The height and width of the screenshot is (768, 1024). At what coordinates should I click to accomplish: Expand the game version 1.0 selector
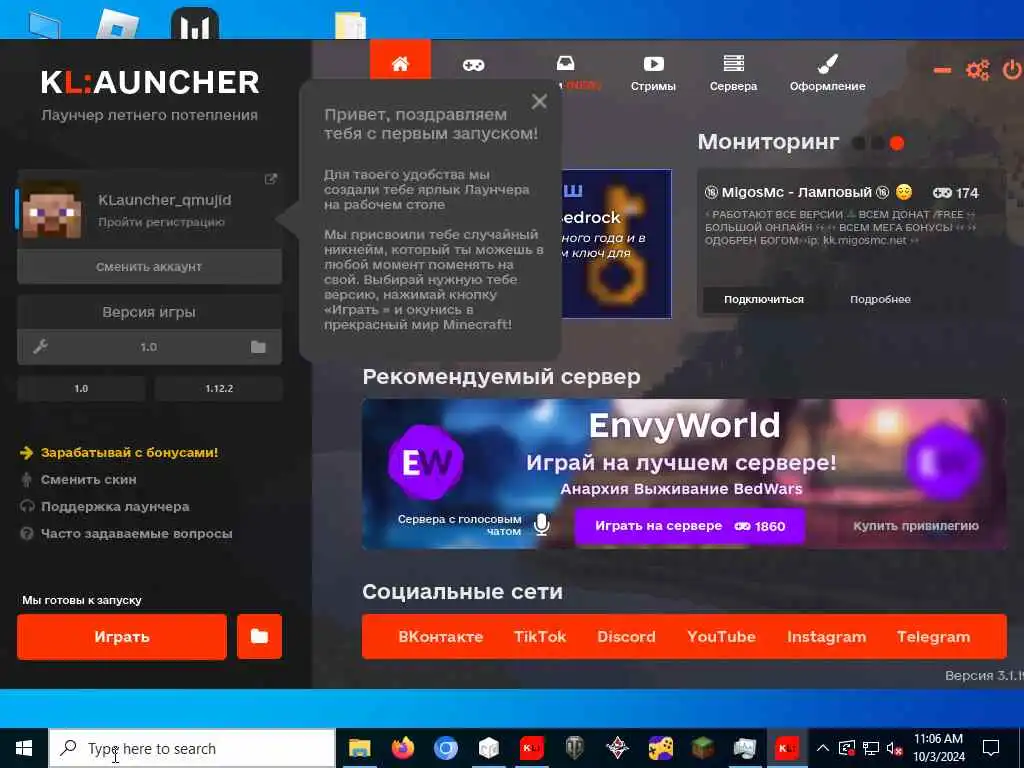[x=149, y=347]
